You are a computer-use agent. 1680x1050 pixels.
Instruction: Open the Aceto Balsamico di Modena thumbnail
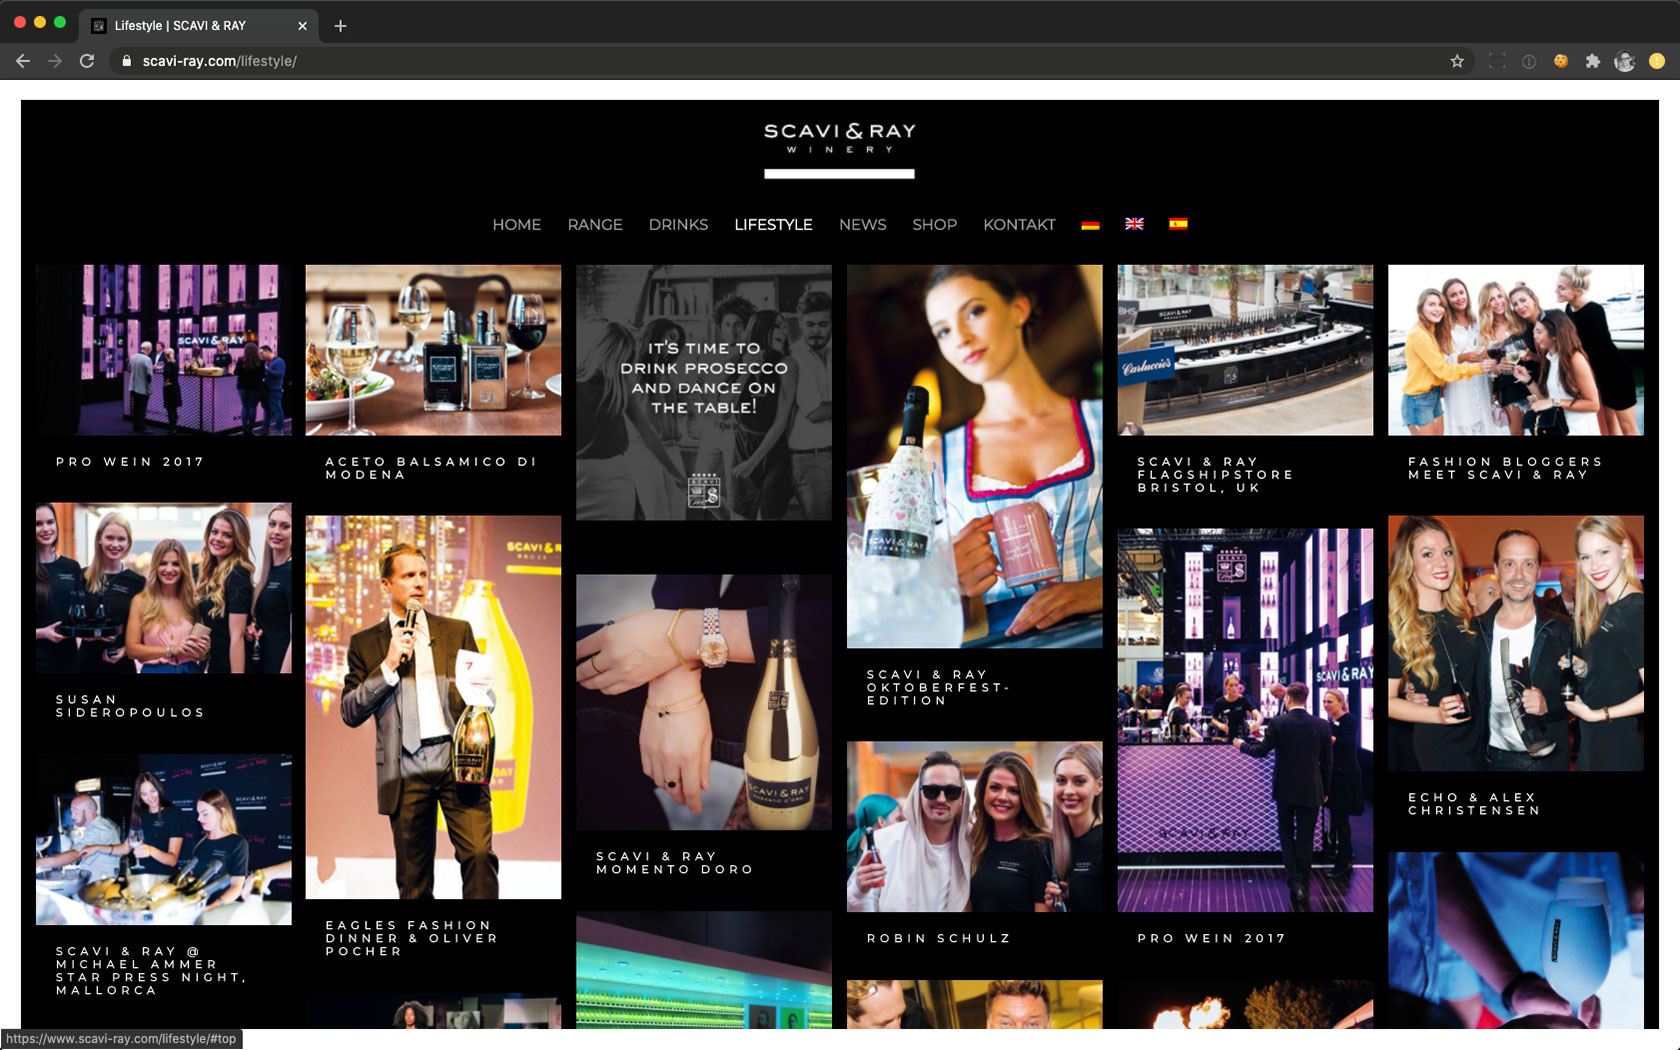(x=433, y=350)
